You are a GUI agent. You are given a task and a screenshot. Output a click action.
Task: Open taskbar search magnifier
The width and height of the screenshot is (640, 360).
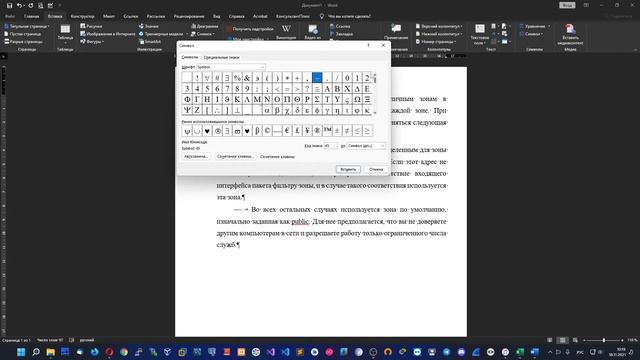36,352
